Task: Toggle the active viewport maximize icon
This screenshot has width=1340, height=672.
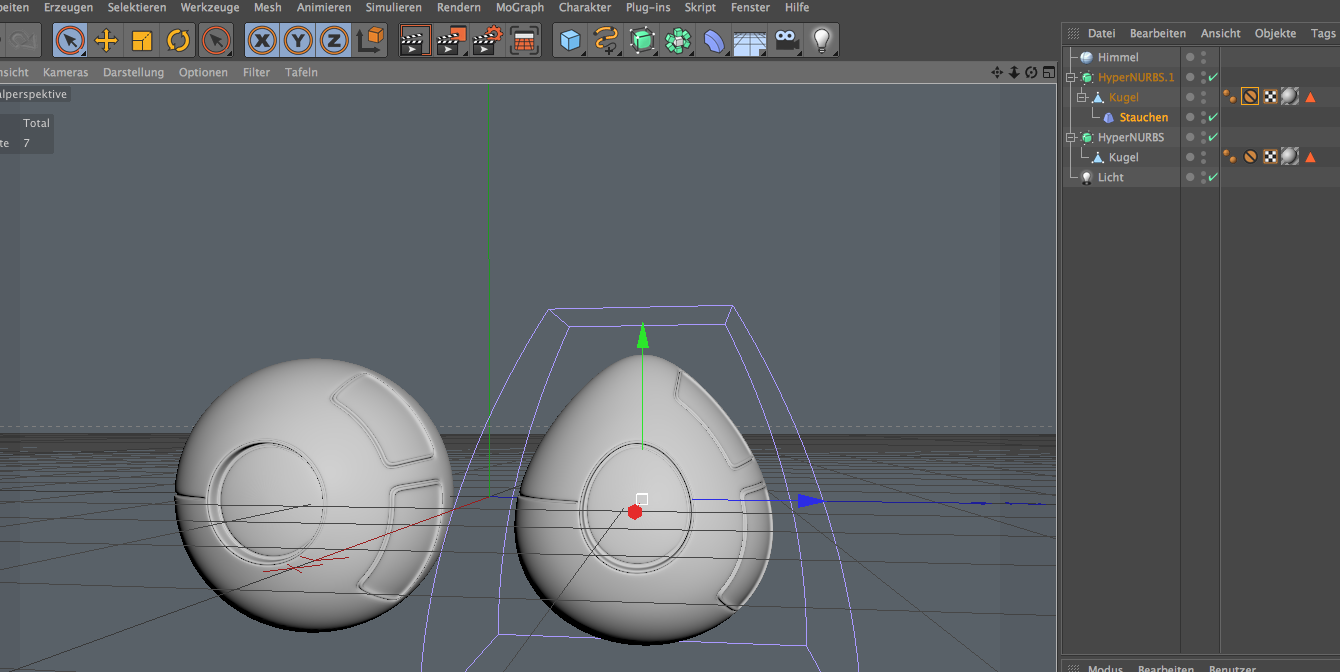Action: pyautogui.click(x=1048, y=72)
